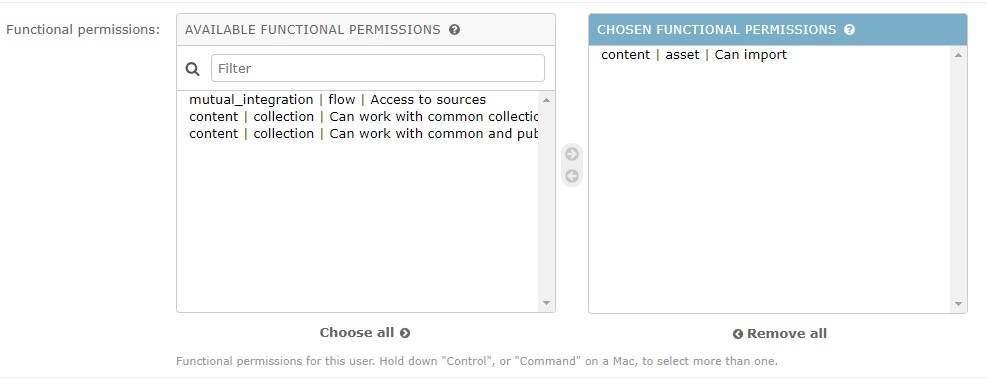Select 'Can work with common and public' permission
This screenshot has width=987, height=379.
(x=363, y=133)
